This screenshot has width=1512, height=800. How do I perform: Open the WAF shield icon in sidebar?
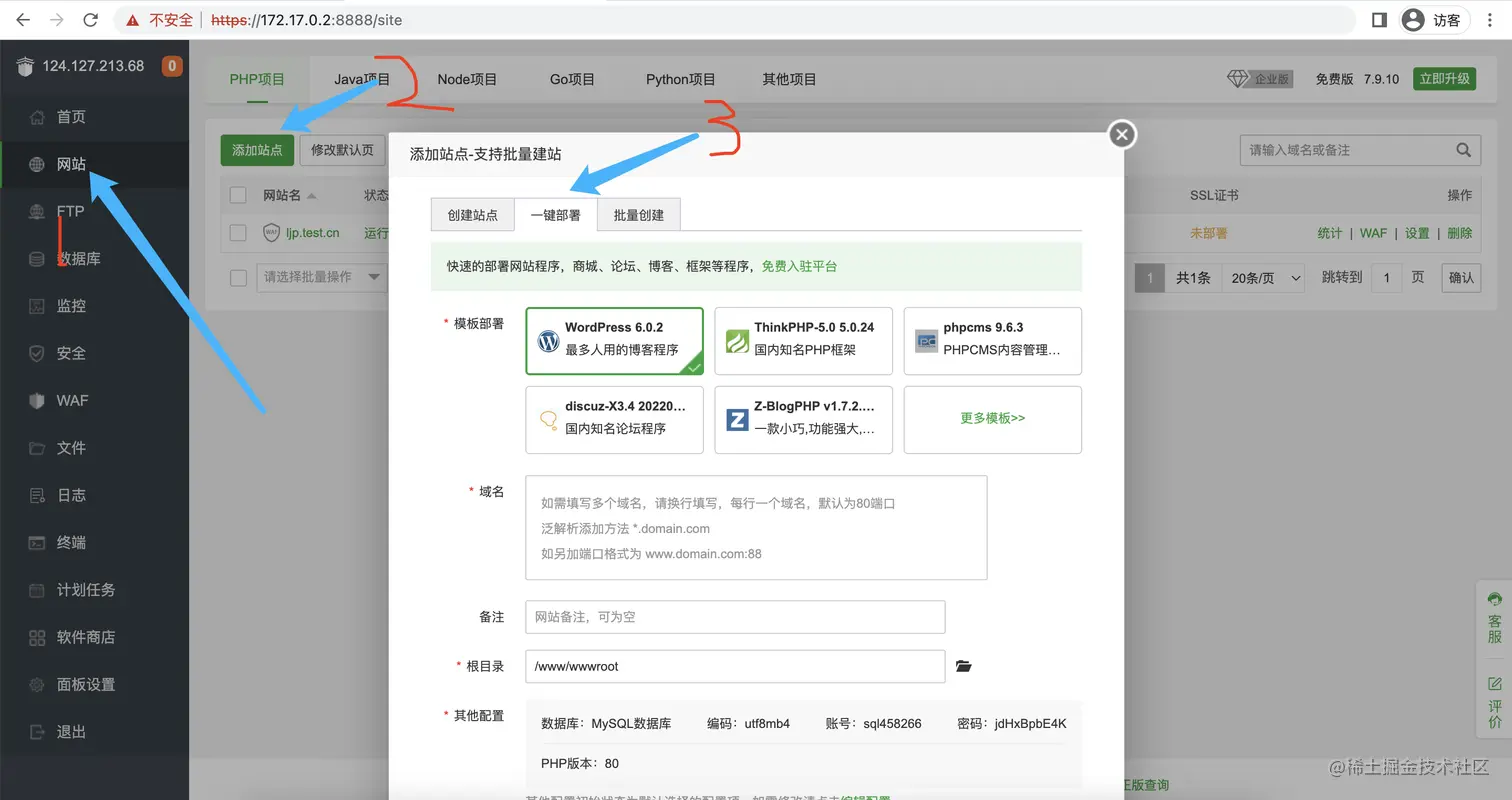37,401
